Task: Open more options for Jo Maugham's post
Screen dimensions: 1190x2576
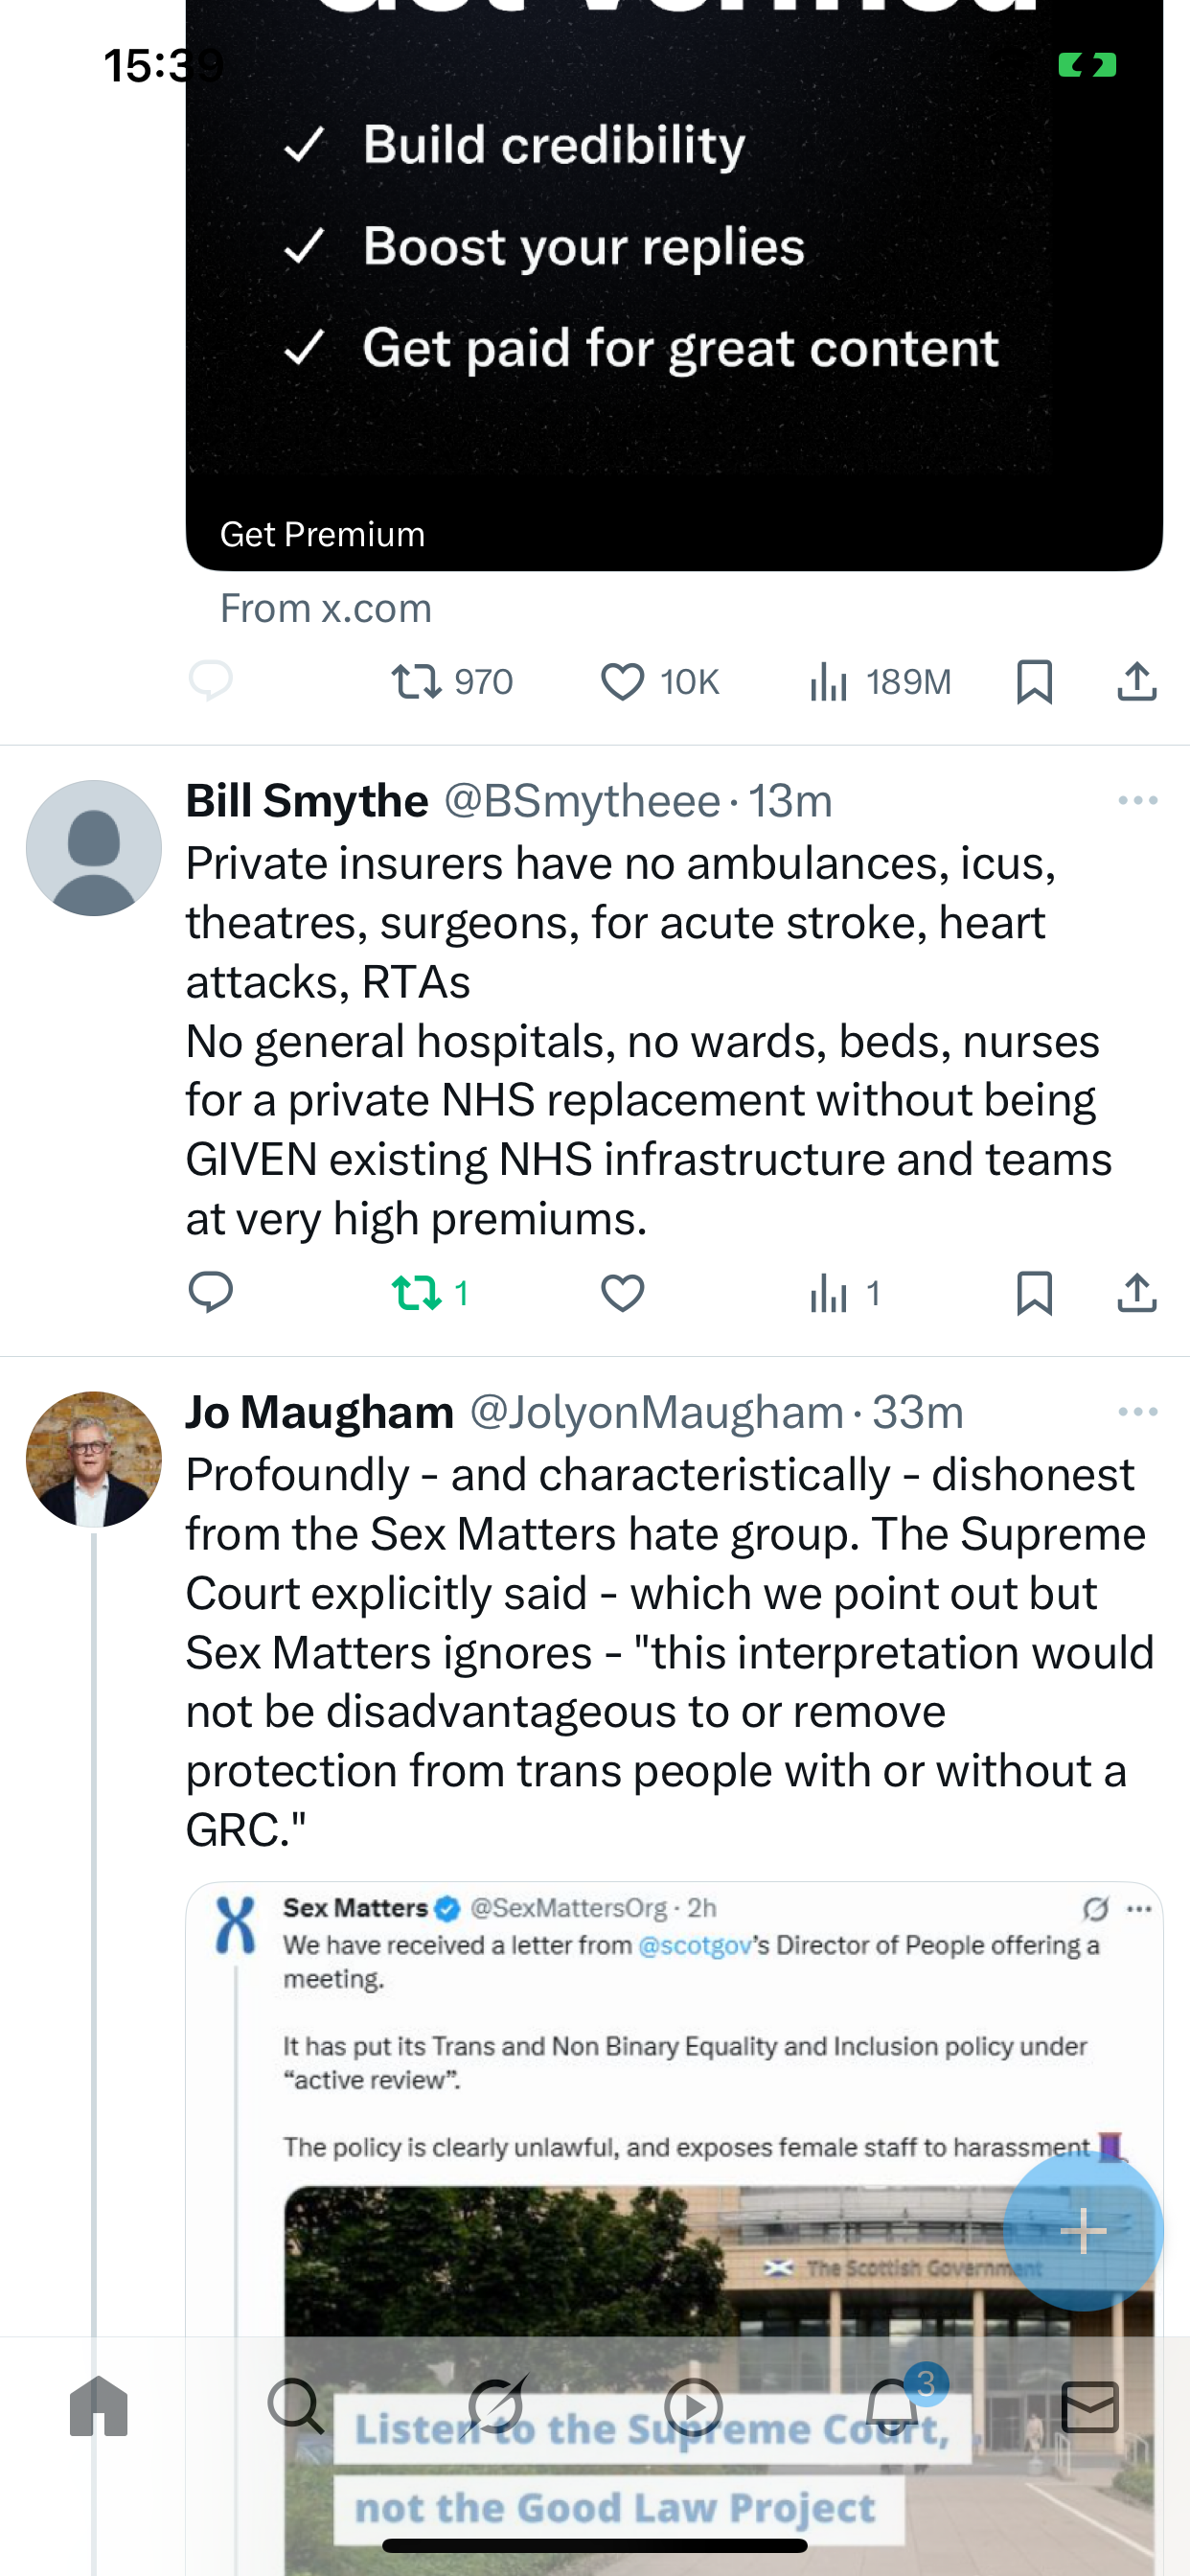Action: click(1138, 1412)
